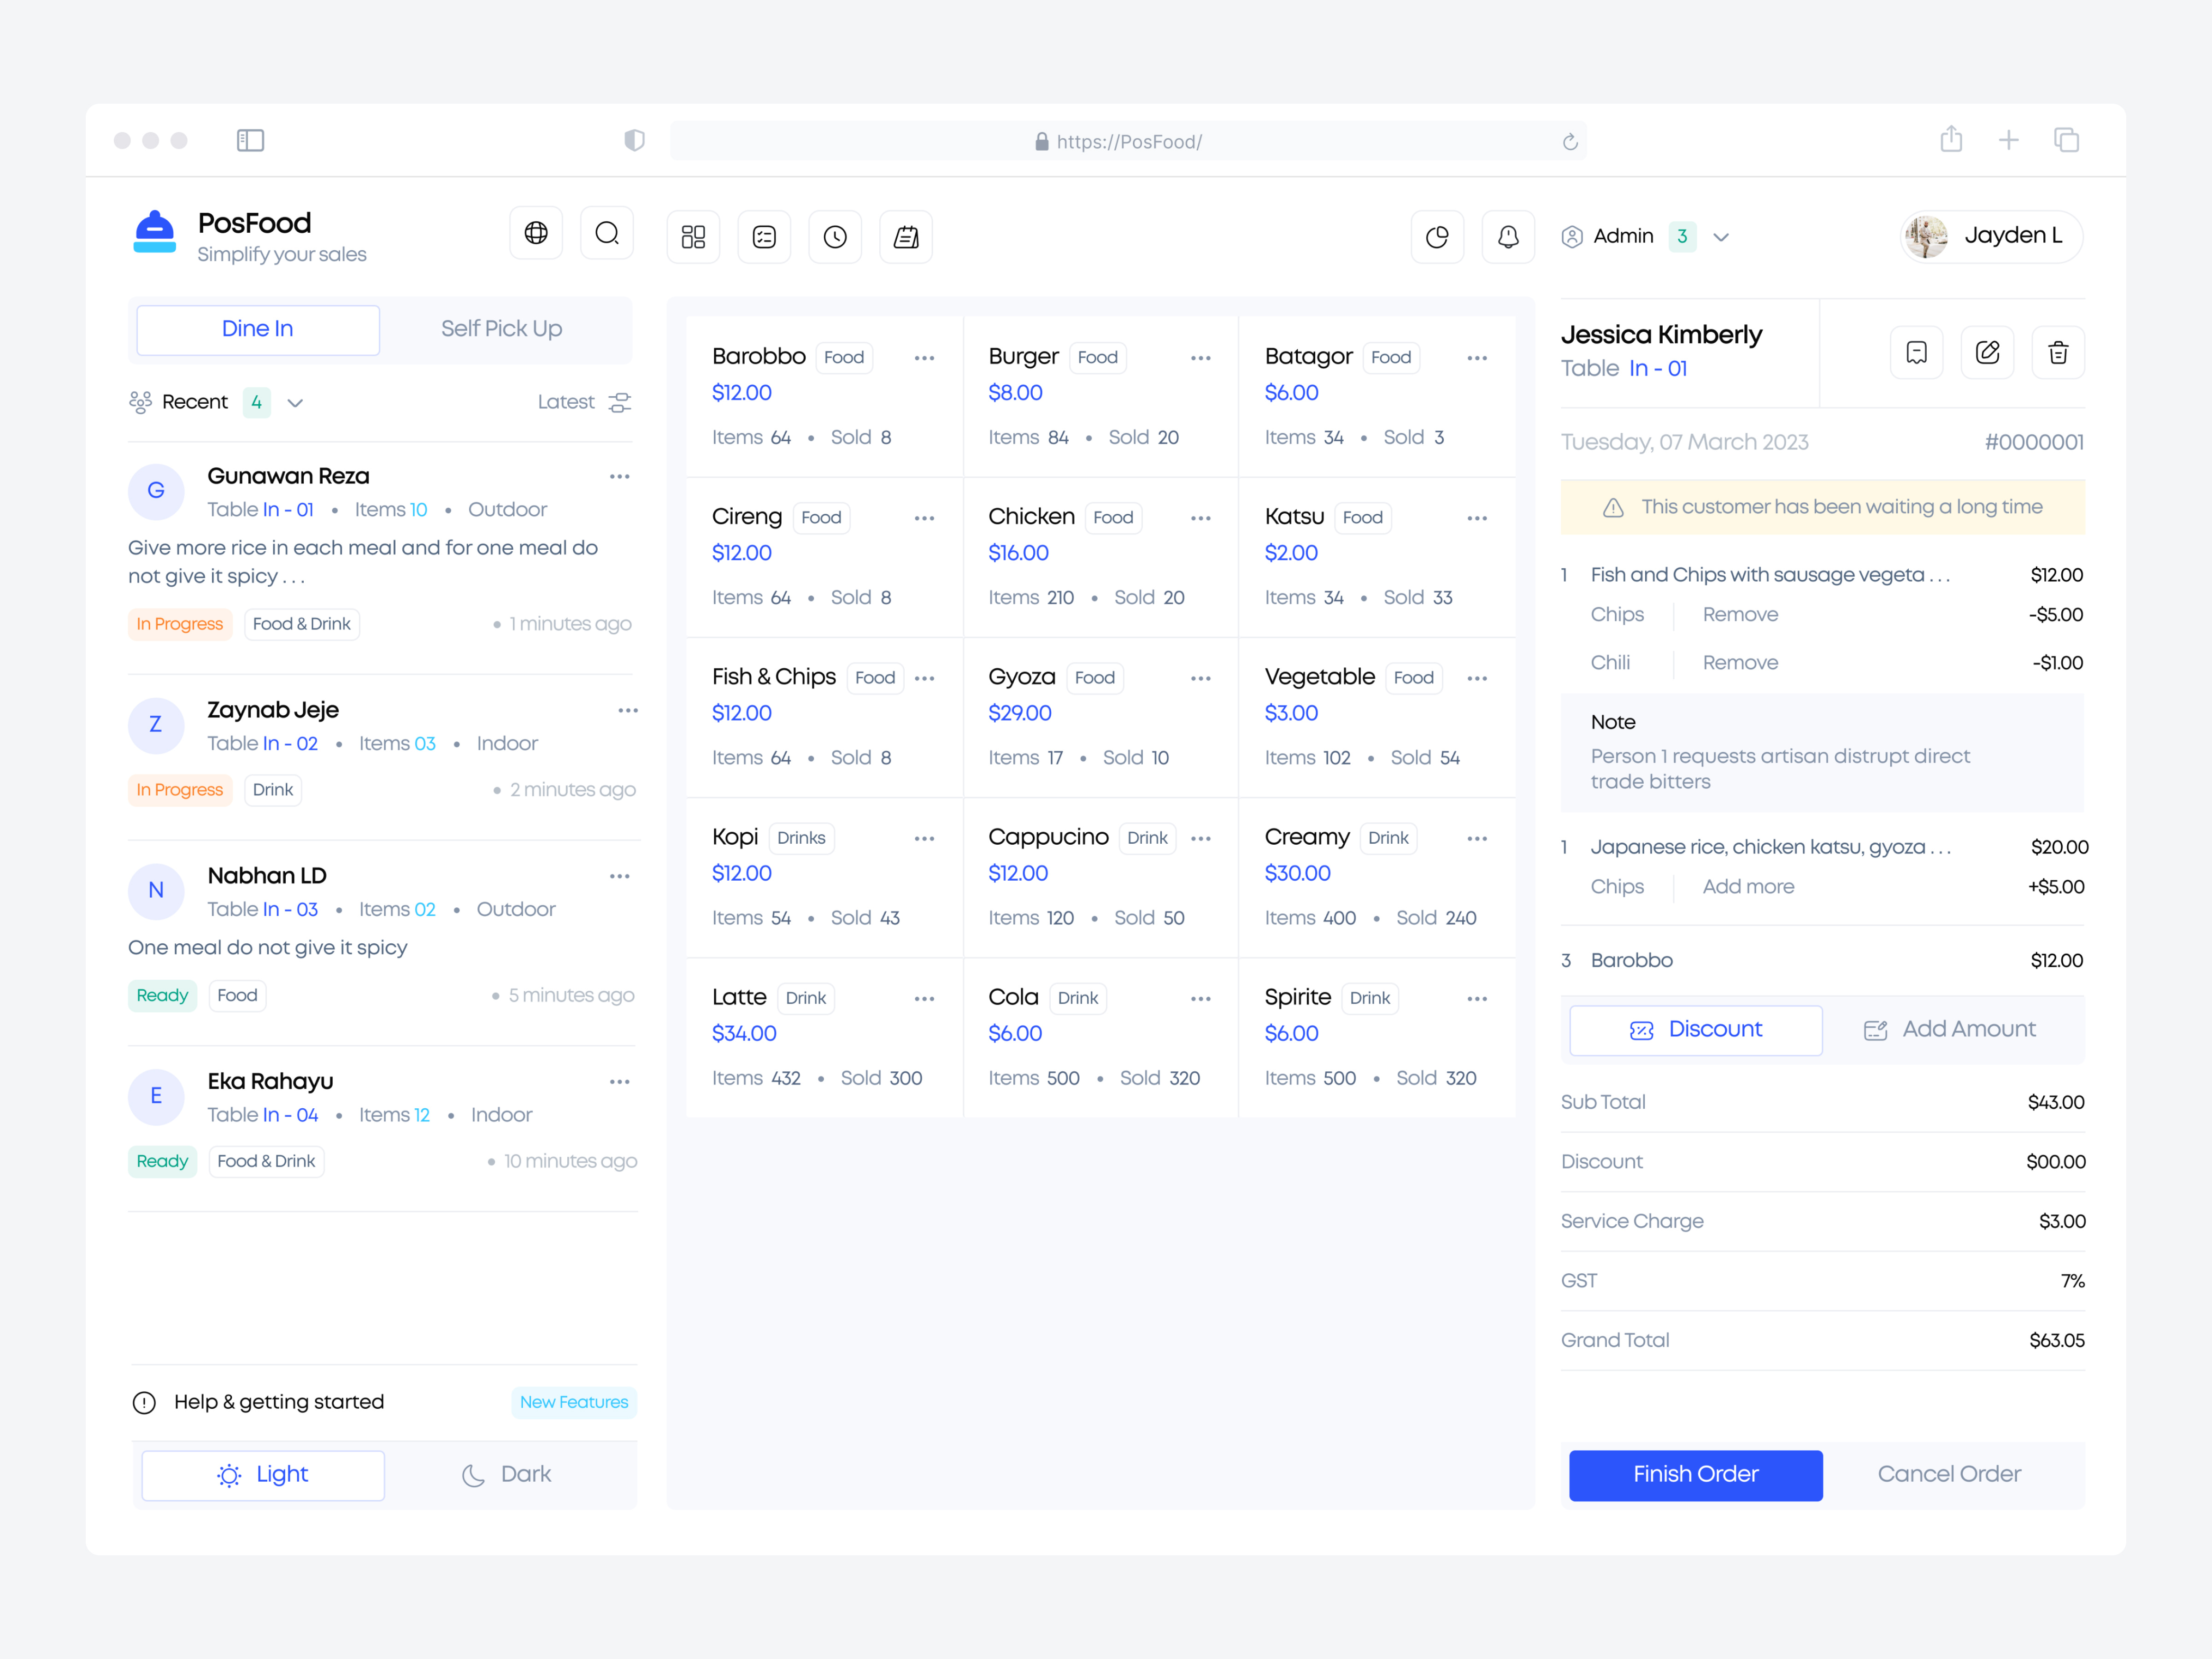2212x1659 pixels.
Task: Select the Dine In tab
Action: (258, 329)
